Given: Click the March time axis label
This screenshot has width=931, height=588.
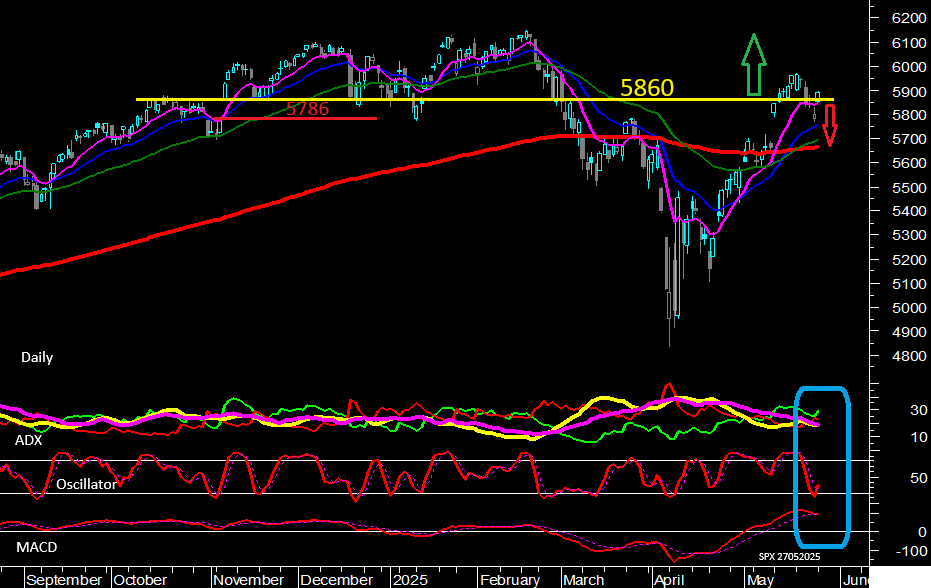Looking at the screenshot, I should 584,580.
